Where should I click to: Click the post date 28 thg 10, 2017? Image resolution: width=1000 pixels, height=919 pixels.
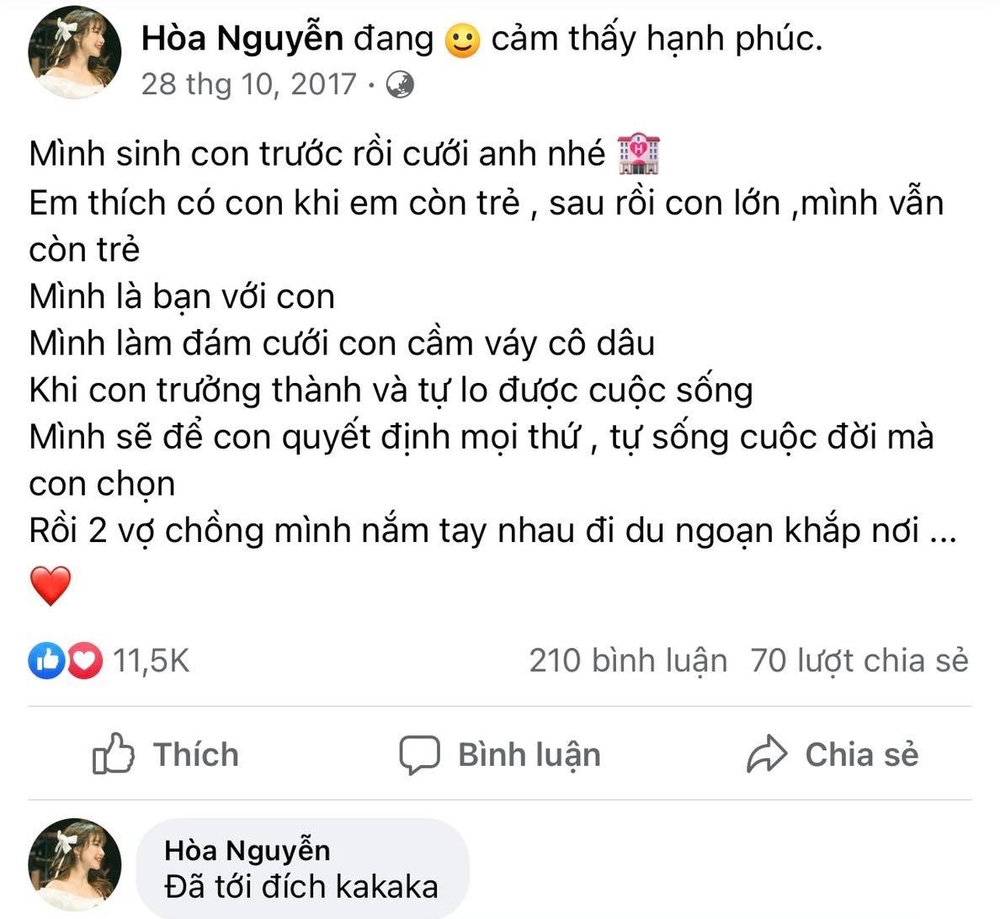pos(248,83)
